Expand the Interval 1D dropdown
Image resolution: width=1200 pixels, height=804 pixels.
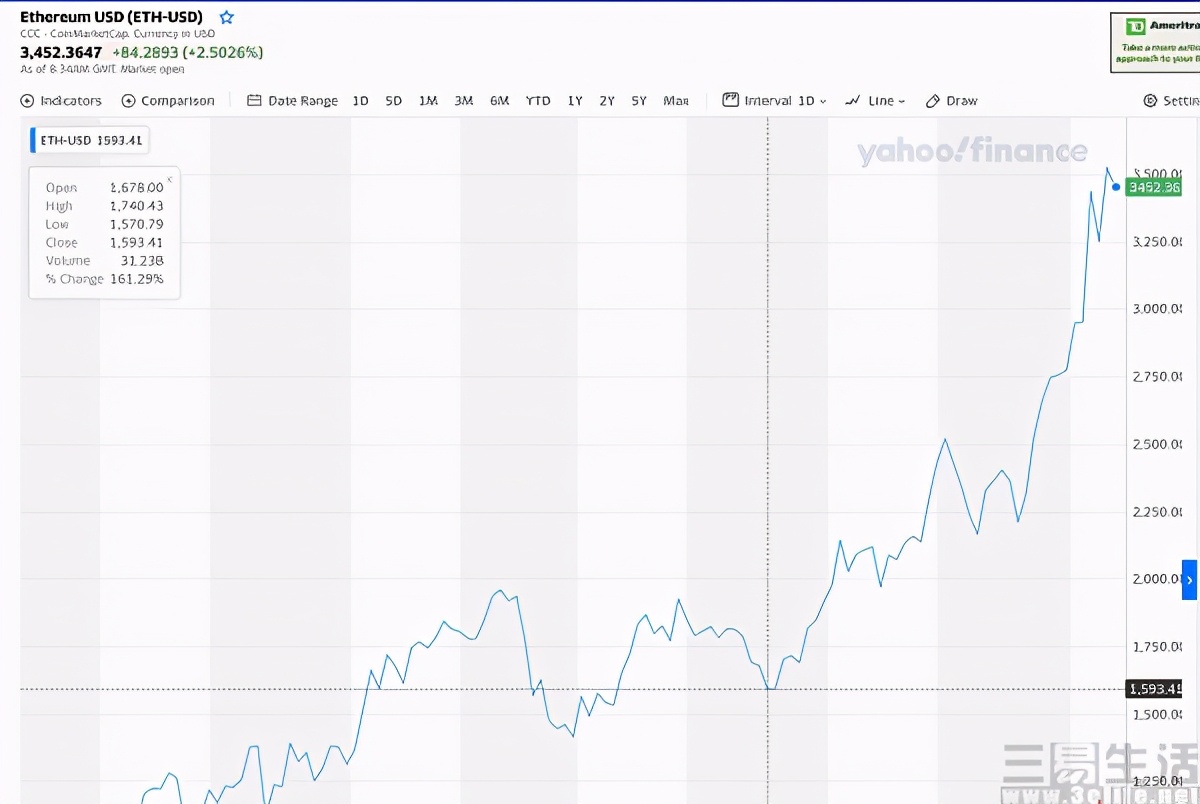775,101
